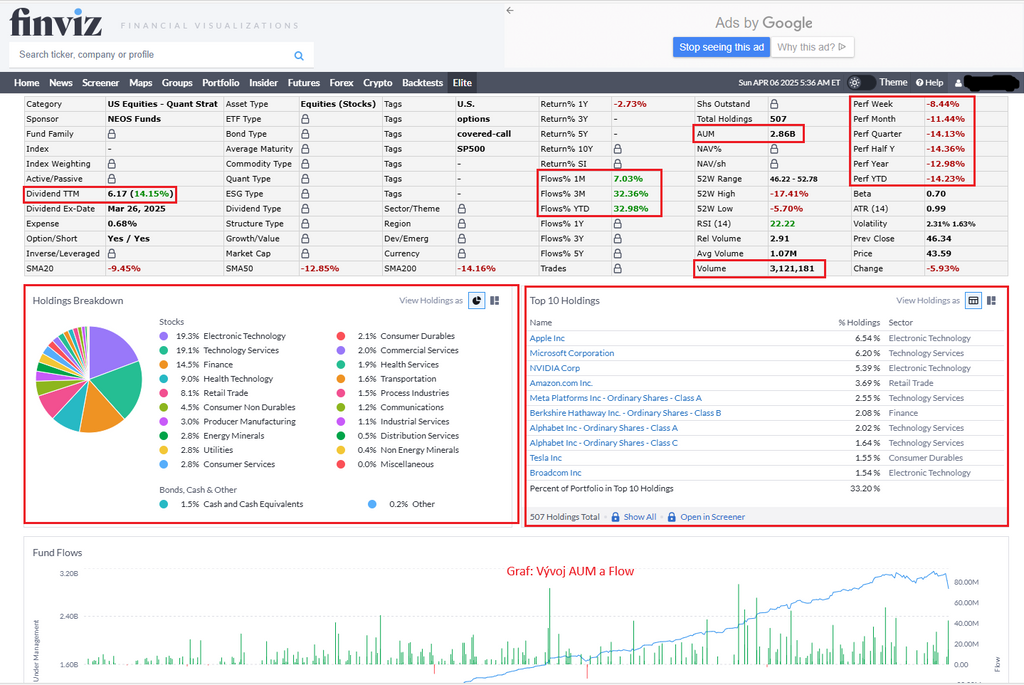Click the search magnifier icon
Viewport: 1024px width, 685px height.
pyautogui.click(x=298, y=56)
